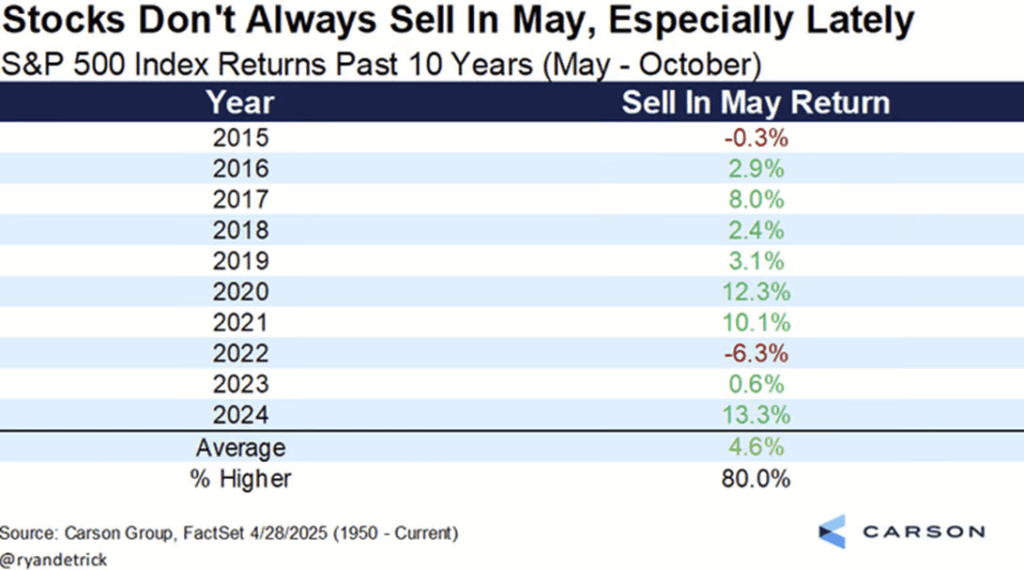
Task: Select the 2016 row year
Action: tap(240, 169)
